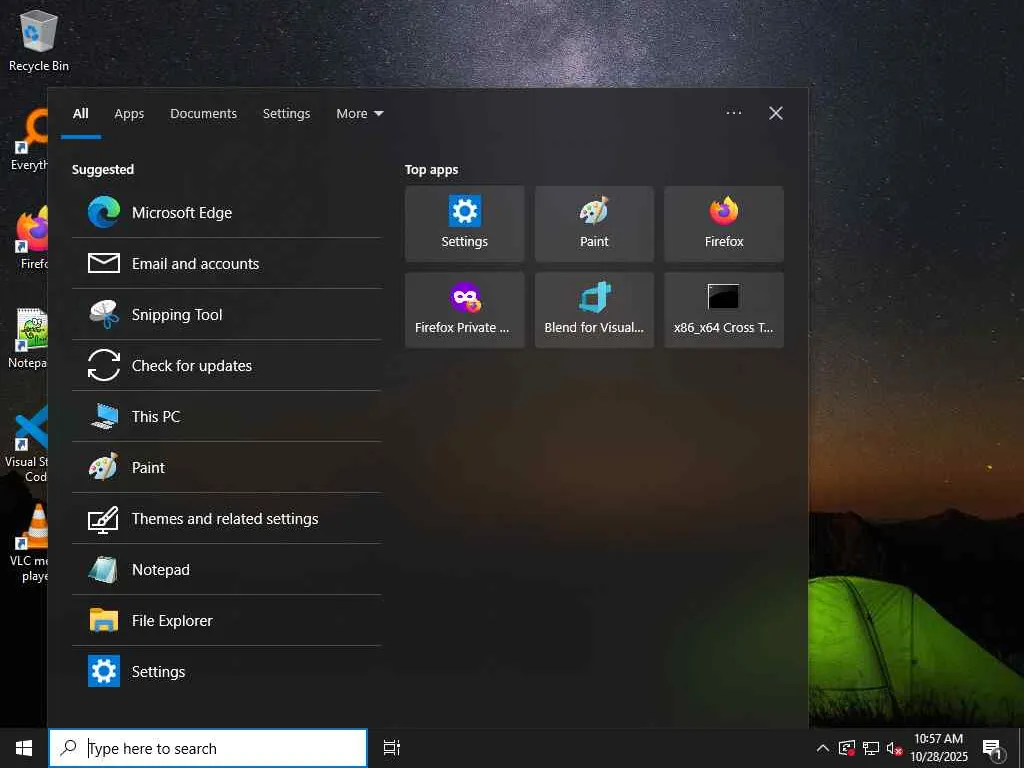Click the Check for updates icon

tap(104, 366)
